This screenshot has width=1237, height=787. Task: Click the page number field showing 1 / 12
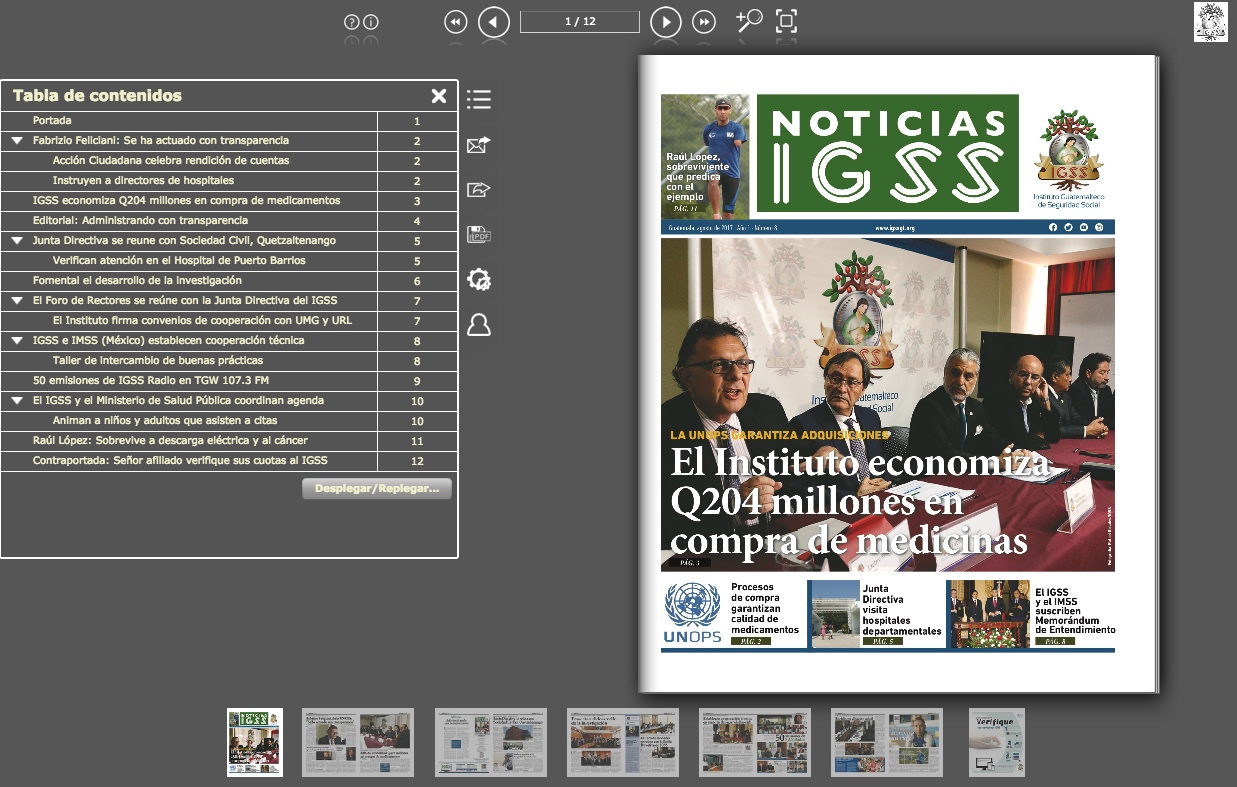(580, 22)
